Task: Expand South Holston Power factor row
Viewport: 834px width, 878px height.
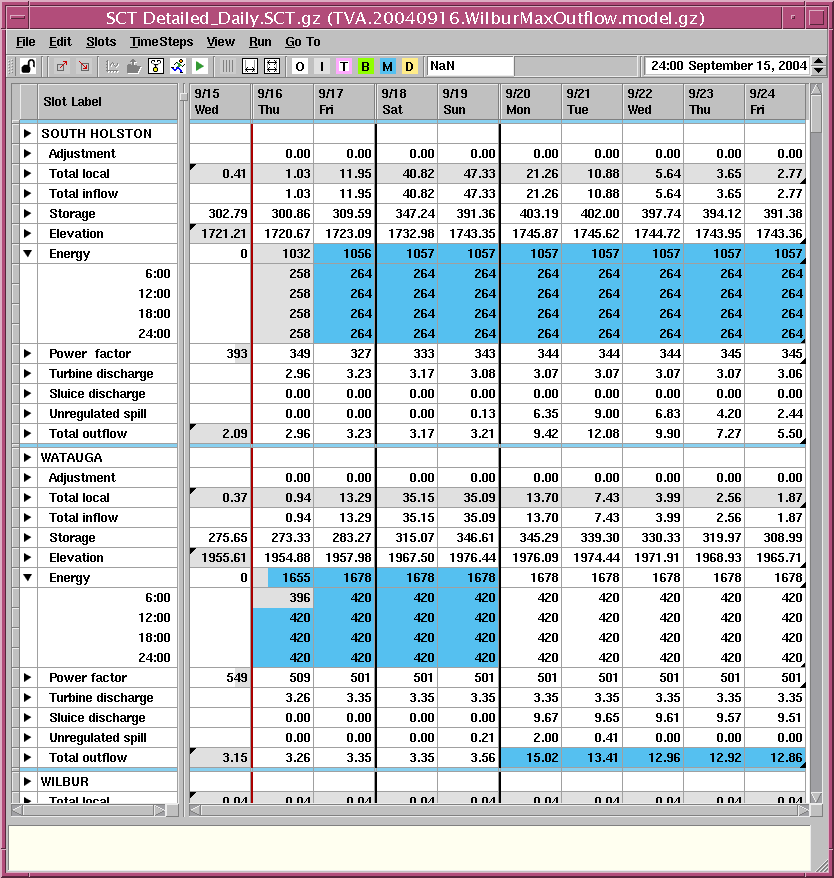Action: [x=27, y=354]
